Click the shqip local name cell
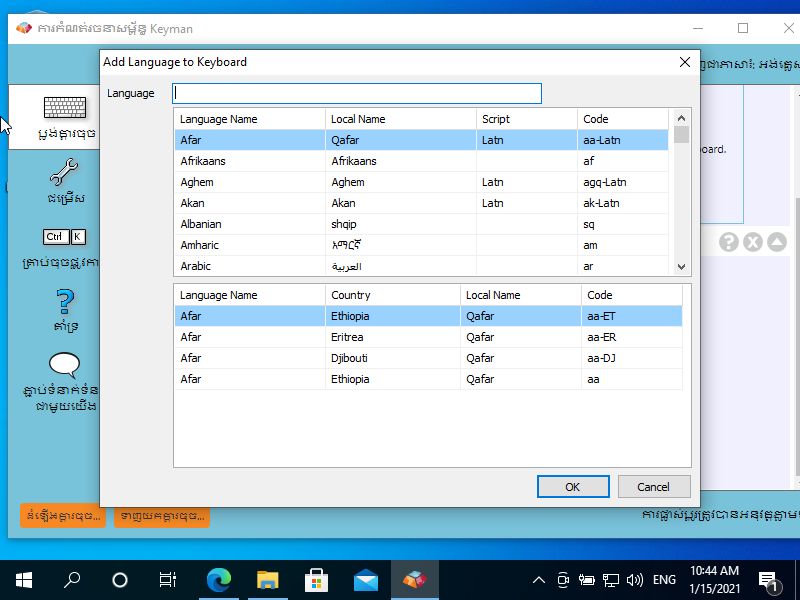 (x=401, y=223)
